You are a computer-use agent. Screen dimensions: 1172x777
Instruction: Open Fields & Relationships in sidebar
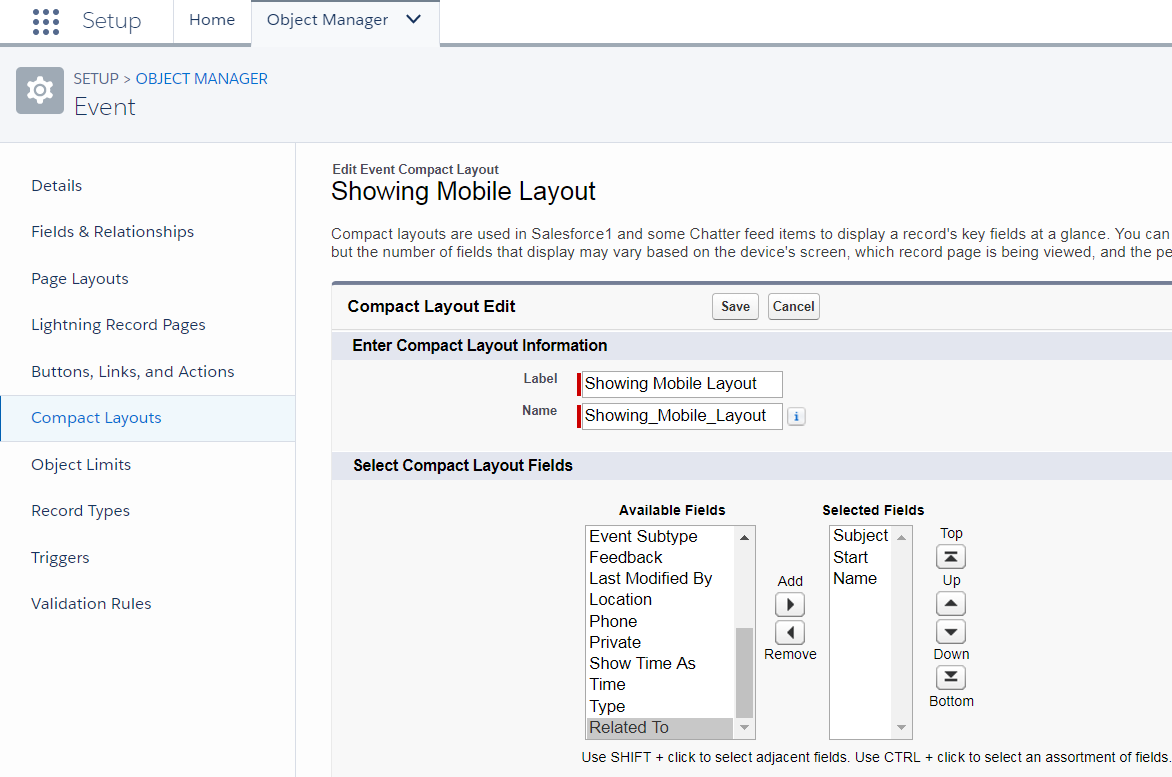coord(113,232)
